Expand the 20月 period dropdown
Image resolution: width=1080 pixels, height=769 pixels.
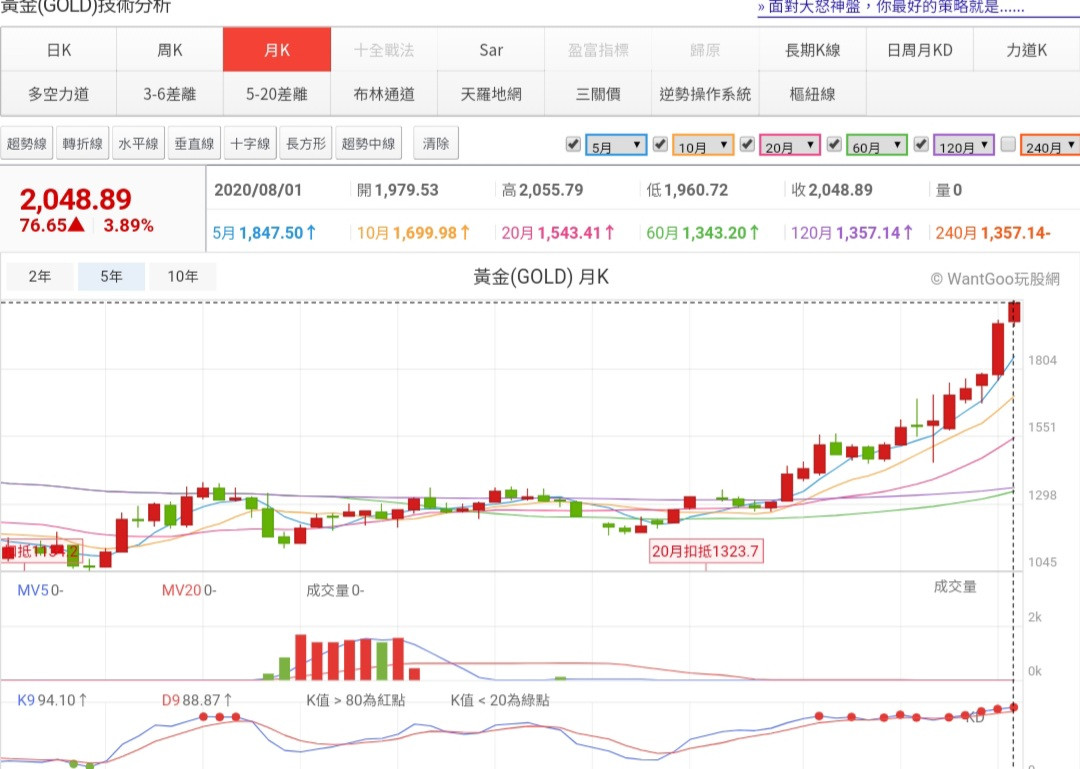(x=790, y=146)
